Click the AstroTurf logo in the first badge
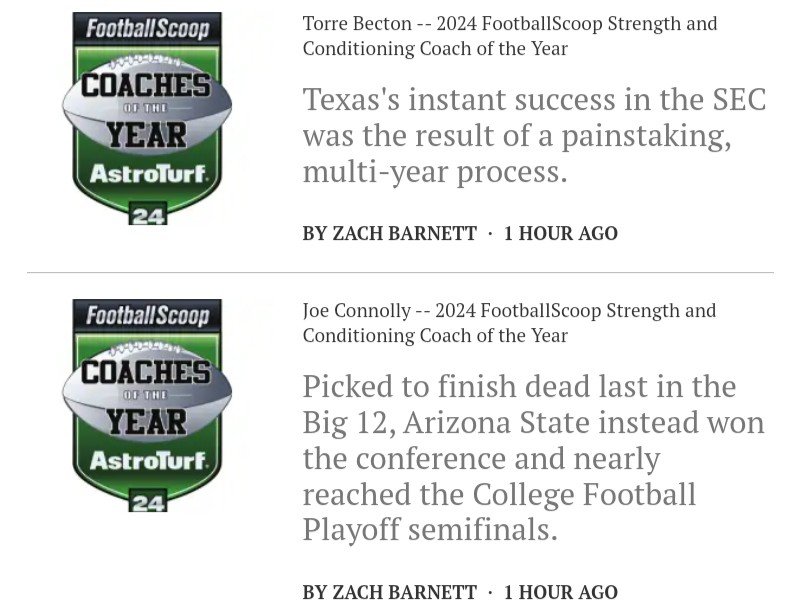Viewport: 800px width, 612px height. pyautogui.click(x=148, y=174)
